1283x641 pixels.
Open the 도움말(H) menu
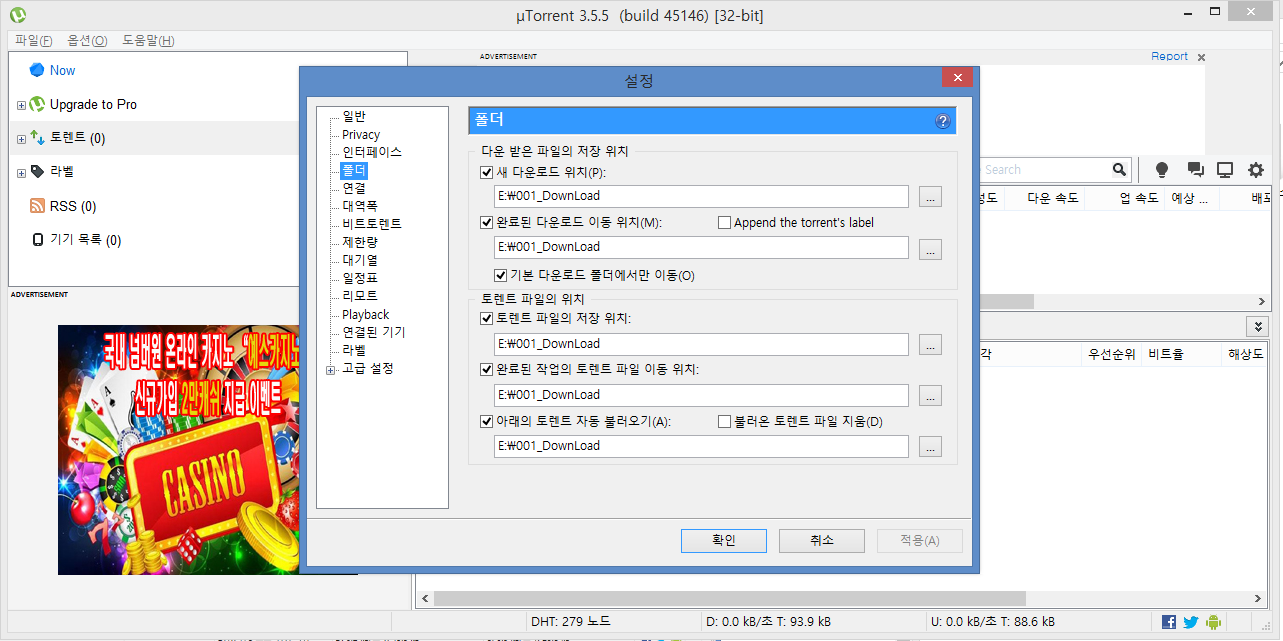click(x=148, y=40)
